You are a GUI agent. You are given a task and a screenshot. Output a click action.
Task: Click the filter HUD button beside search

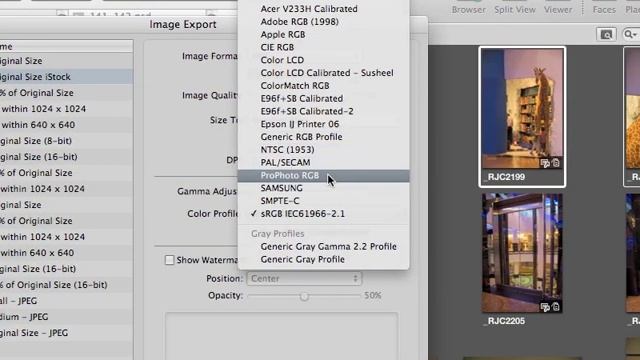606,35
